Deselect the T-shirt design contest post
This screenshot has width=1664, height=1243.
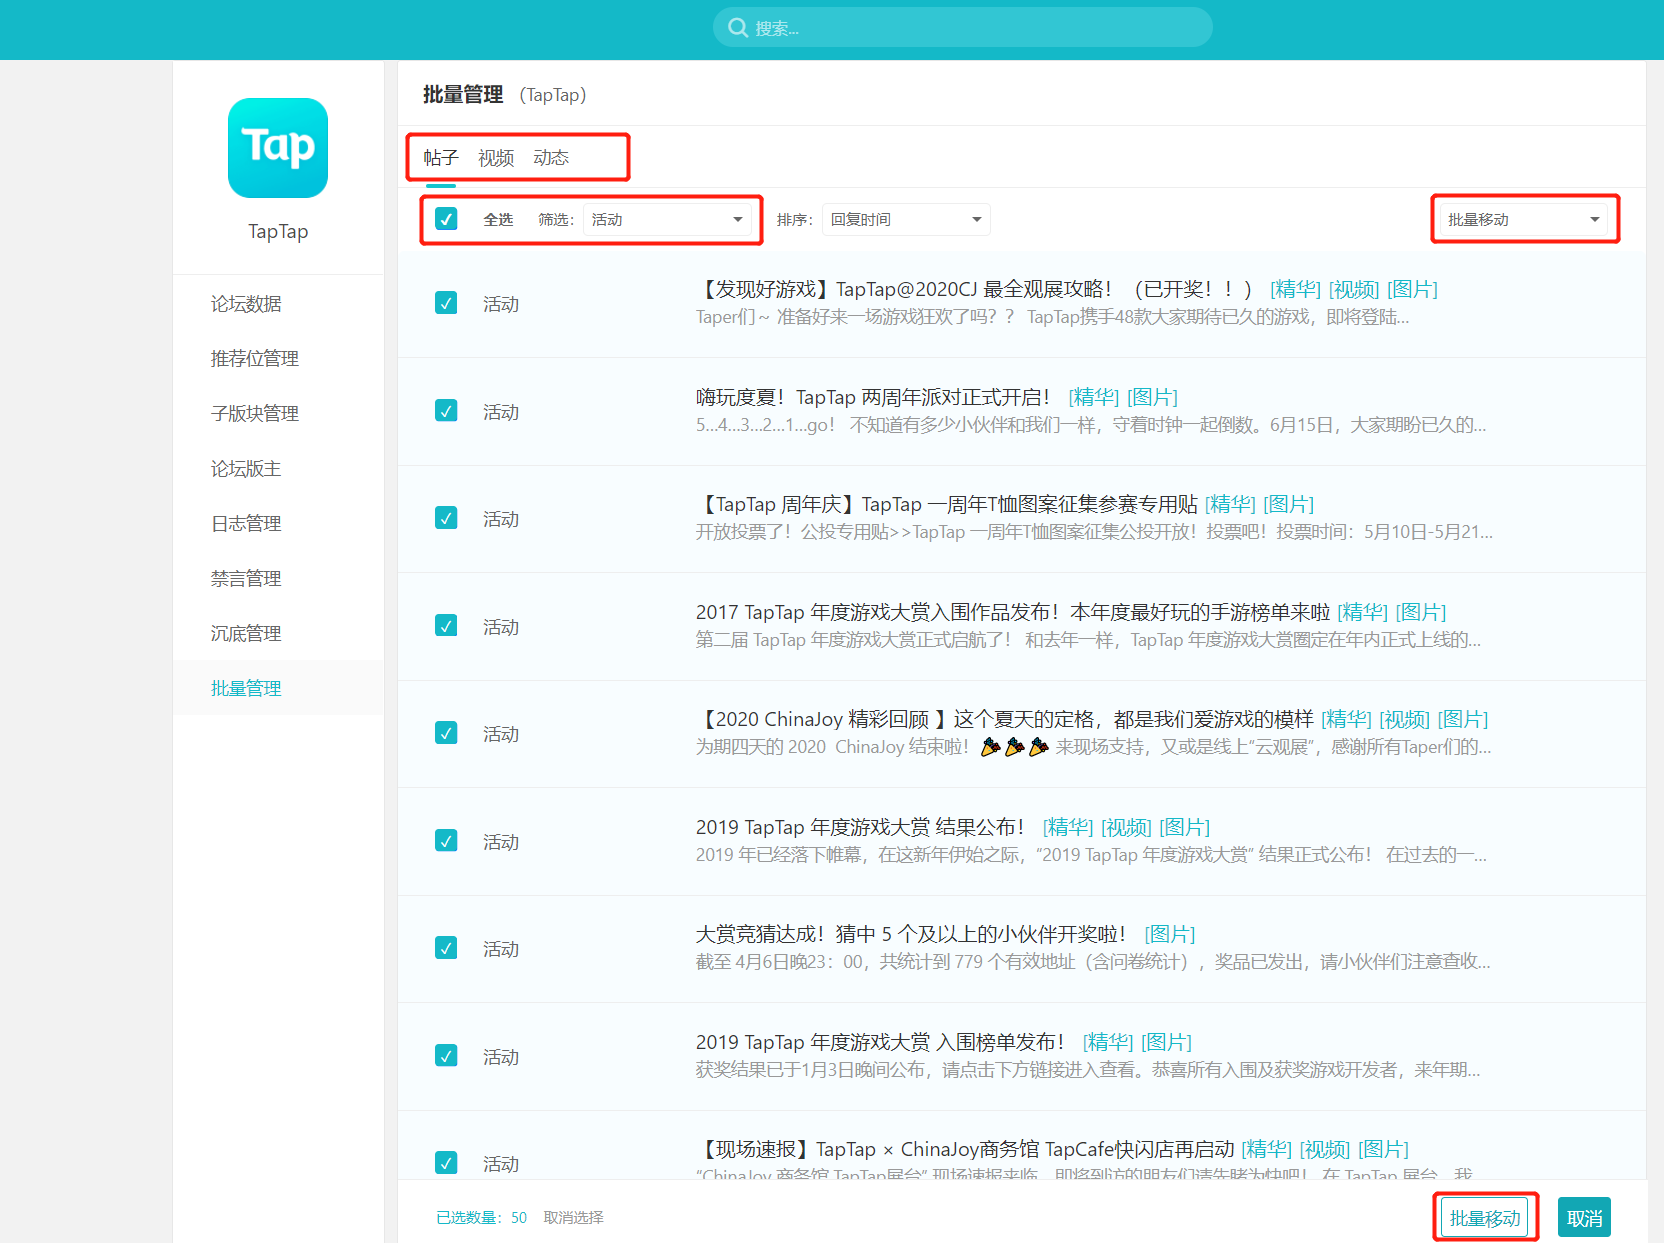(x=446, y=518)
